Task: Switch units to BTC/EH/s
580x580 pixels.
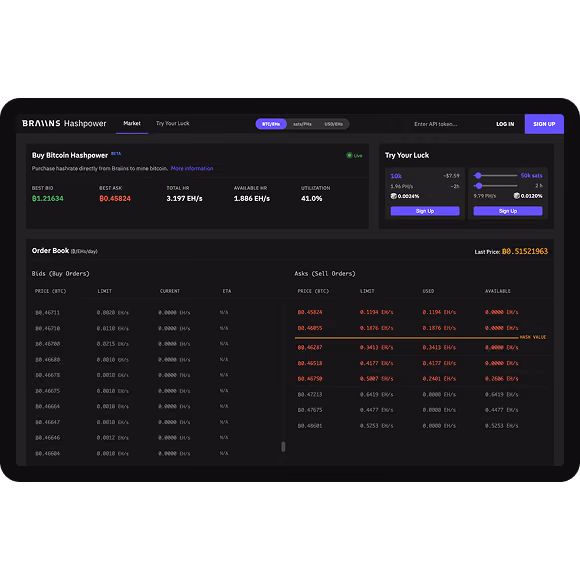Action: [x=271, y=124]
